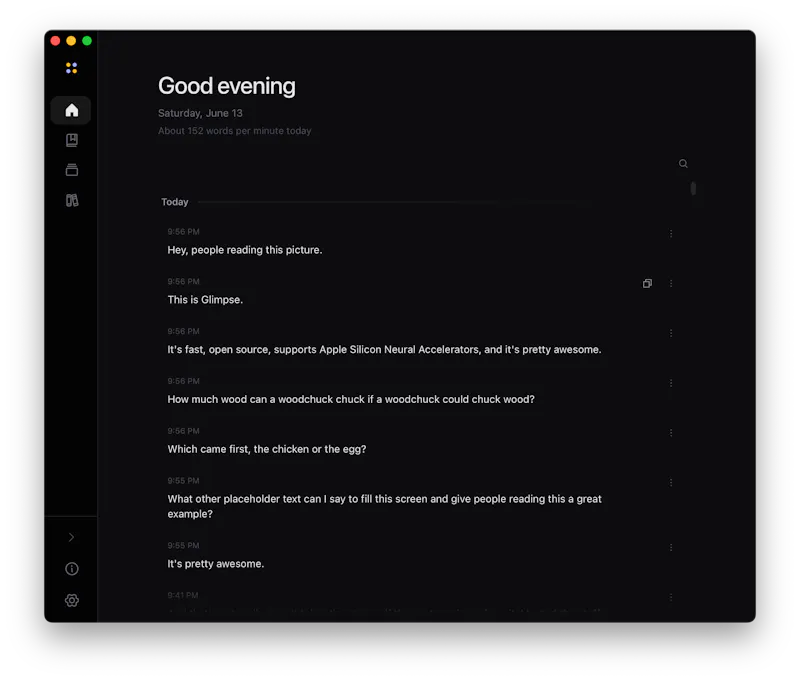
Task: Click the 'Good evening' heading
Action: click(227, 86)
